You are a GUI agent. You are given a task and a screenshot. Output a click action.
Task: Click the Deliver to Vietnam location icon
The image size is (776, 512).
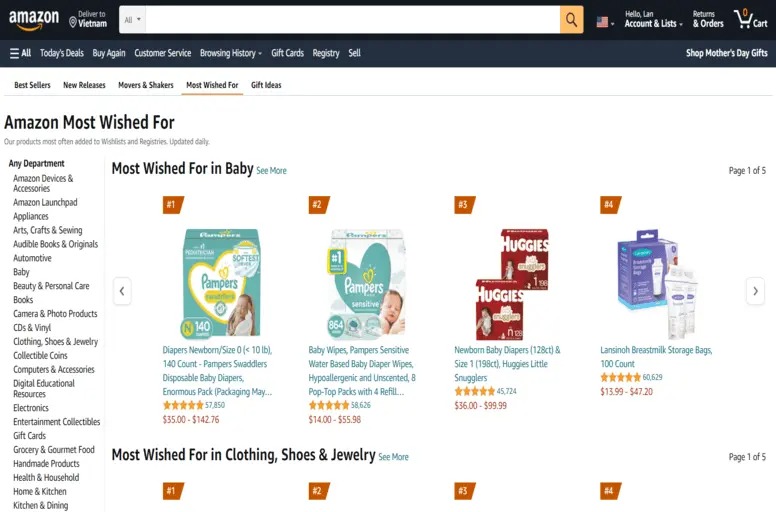(74, 21)
